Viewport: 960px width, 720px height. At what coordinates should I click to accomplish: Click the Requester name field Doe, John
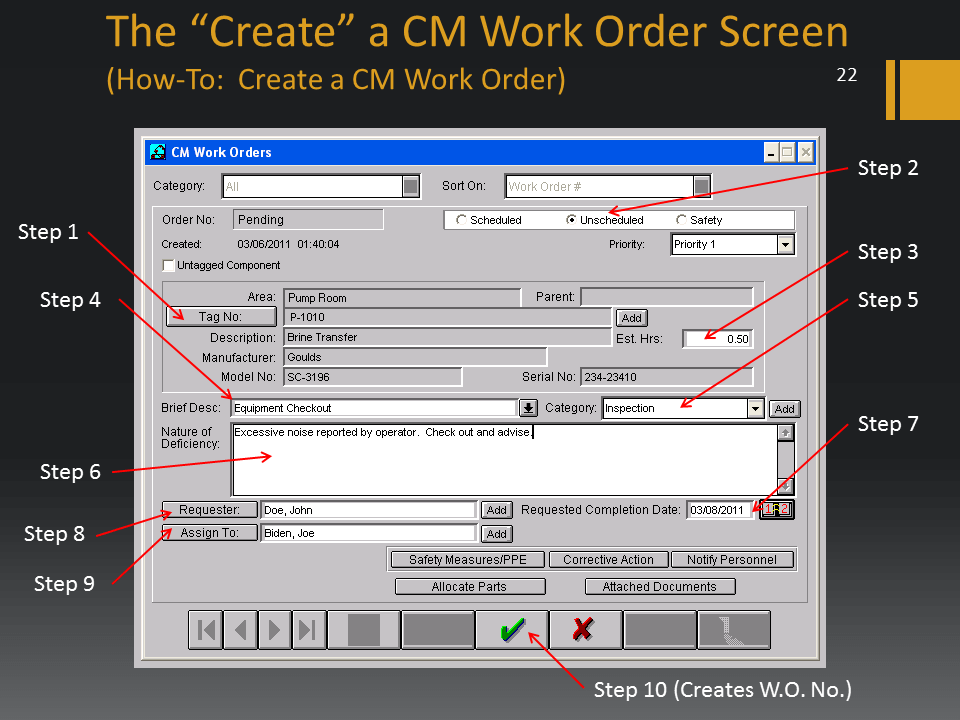click(369, 510)
